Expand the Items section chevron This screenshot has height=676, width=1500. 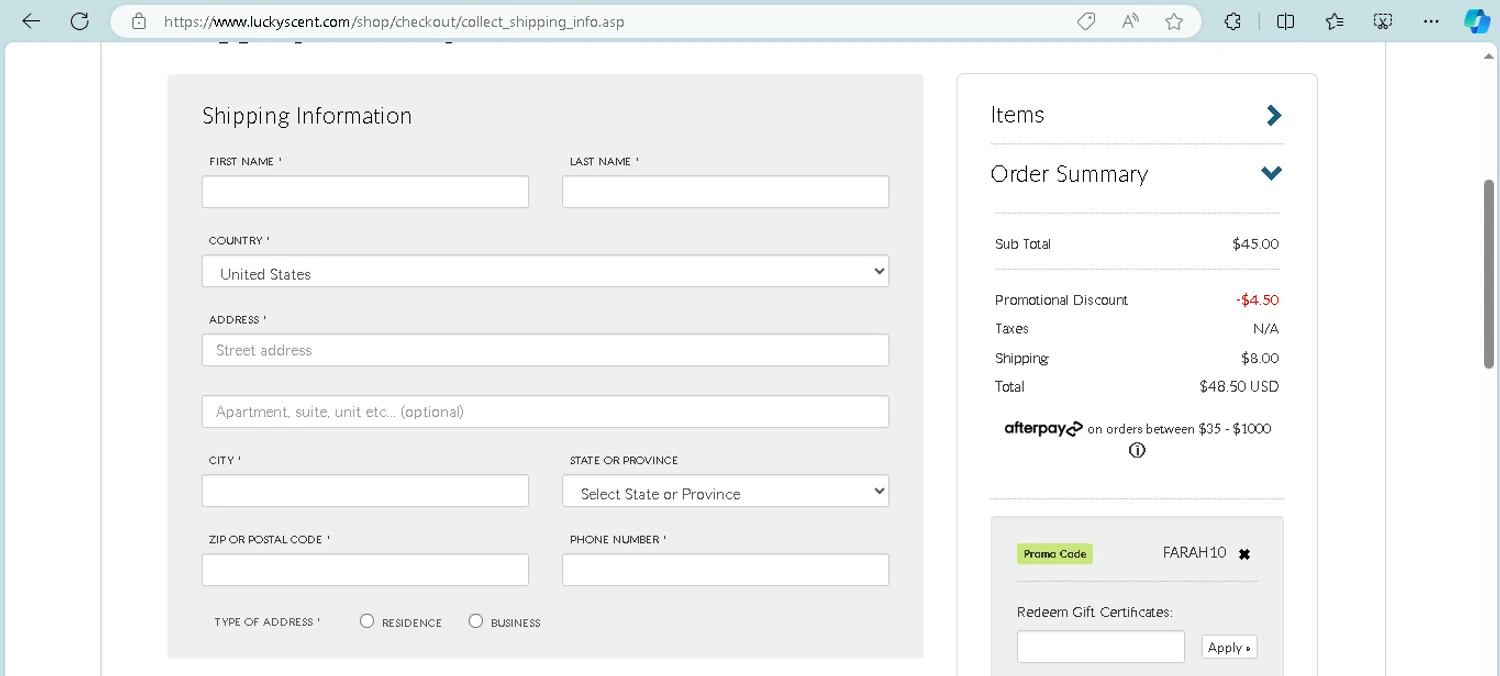[1273, 115]
